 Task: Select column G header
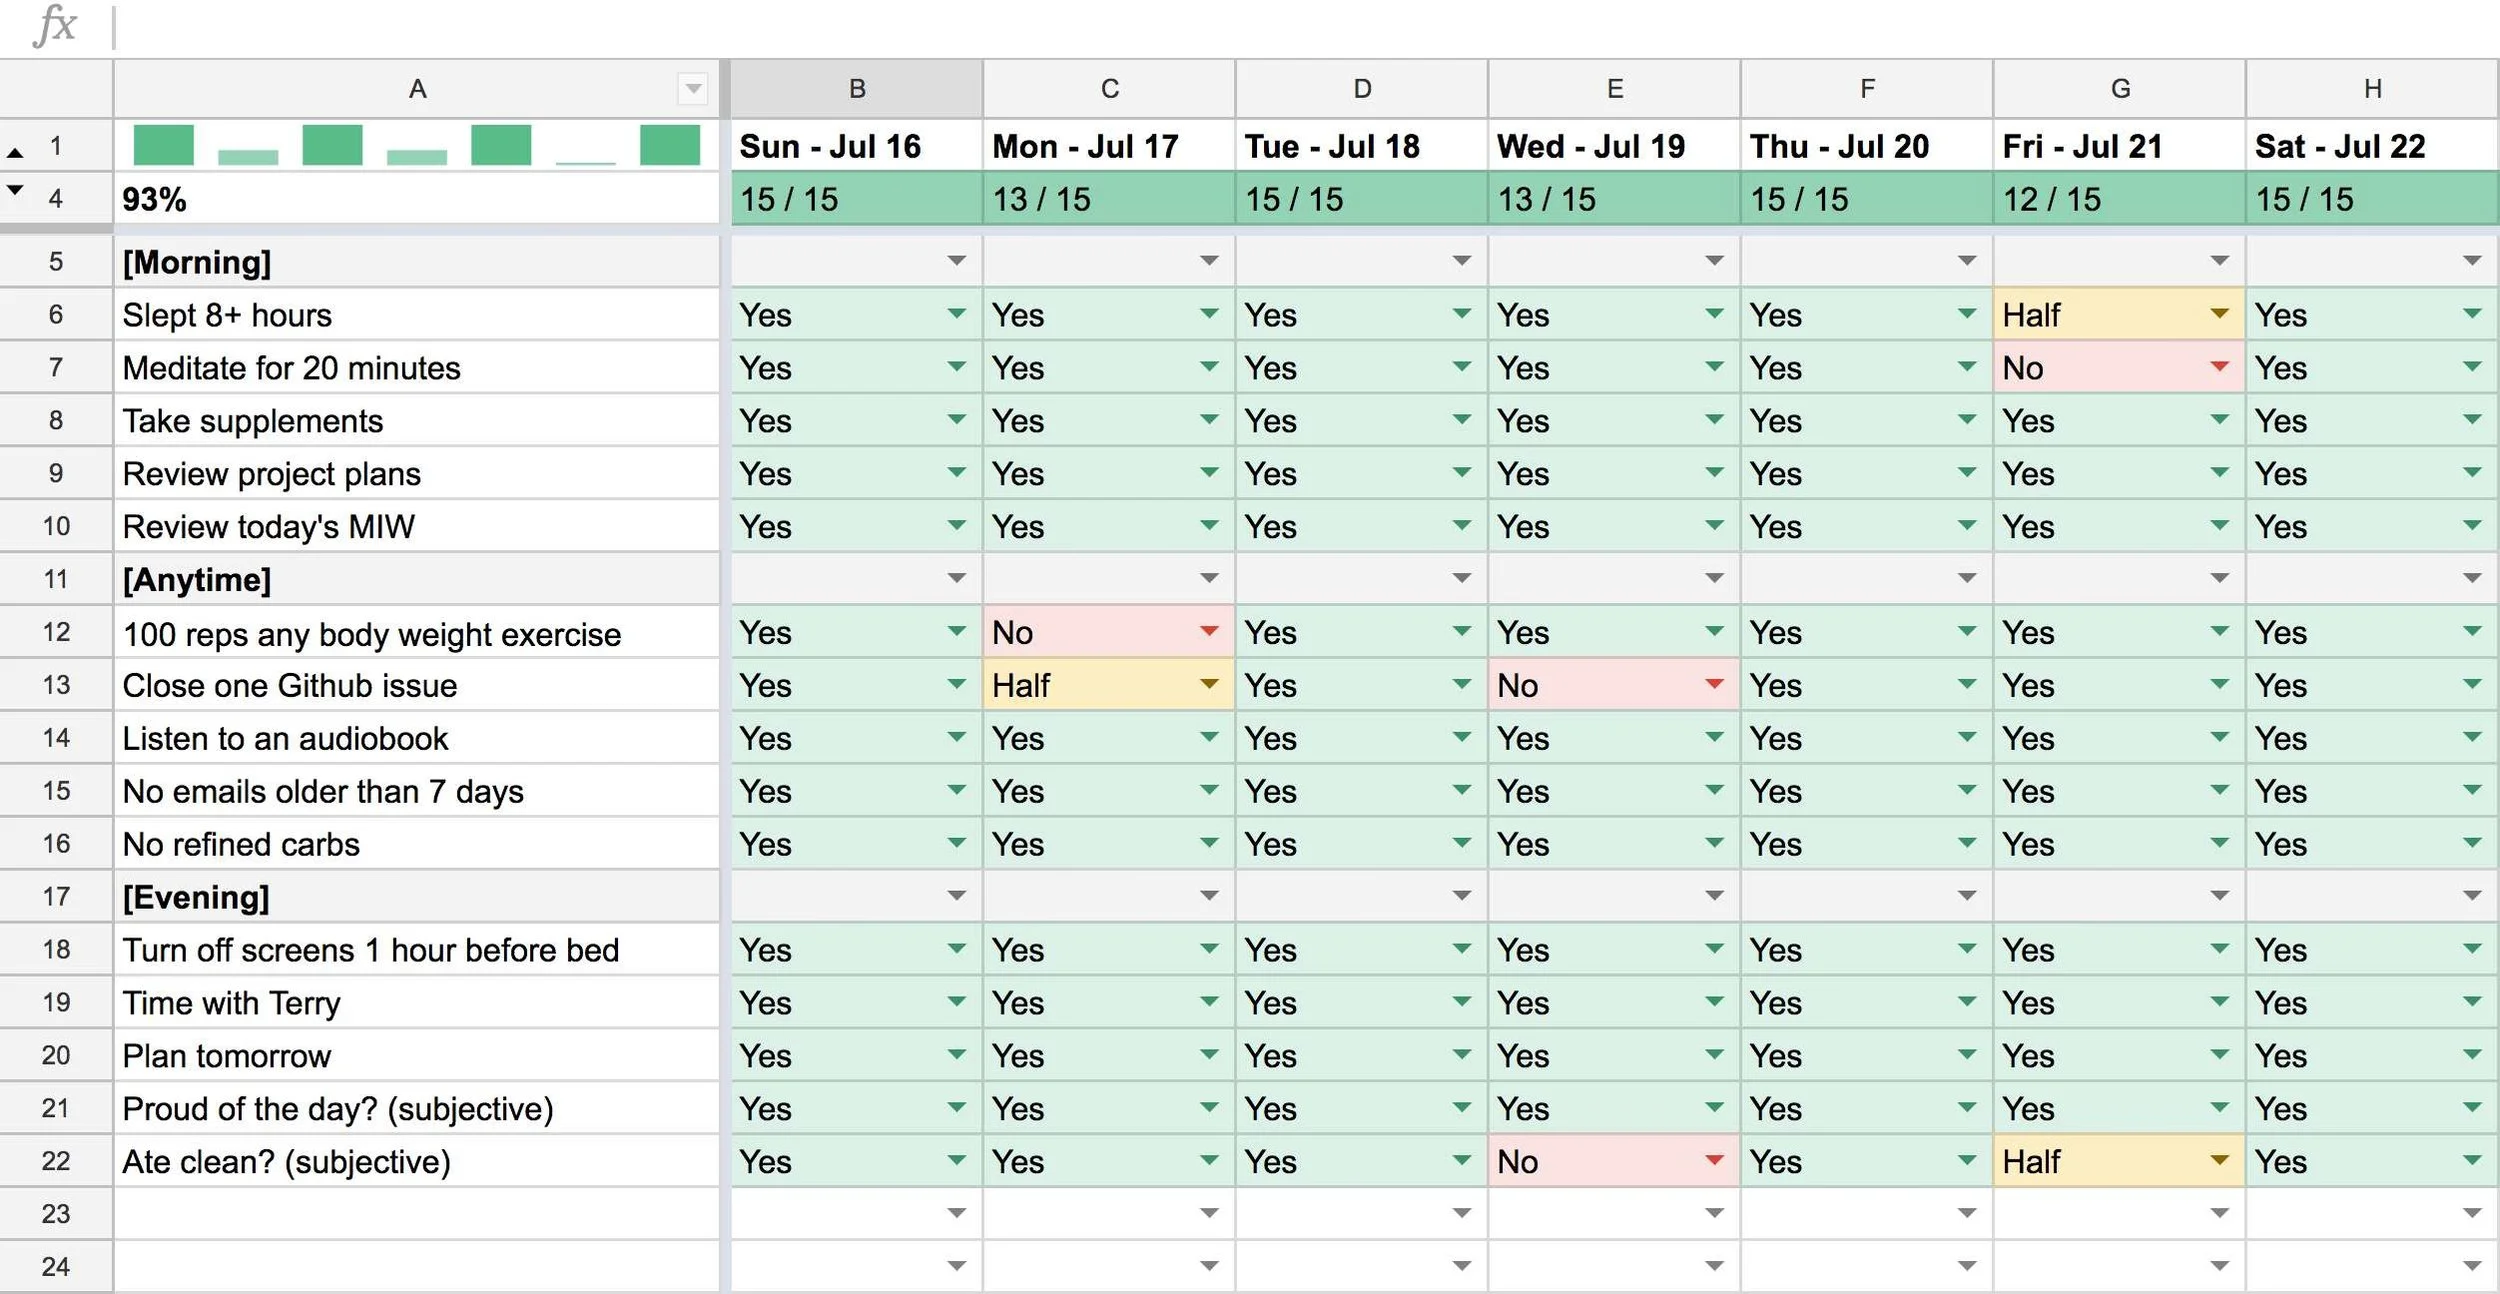tap(2120, 89)
